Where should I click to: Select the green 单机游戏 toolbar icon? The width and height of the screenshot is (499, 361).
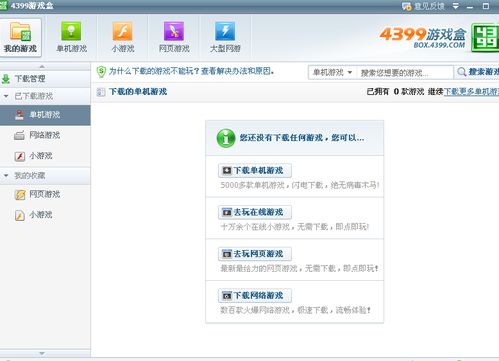71,31
